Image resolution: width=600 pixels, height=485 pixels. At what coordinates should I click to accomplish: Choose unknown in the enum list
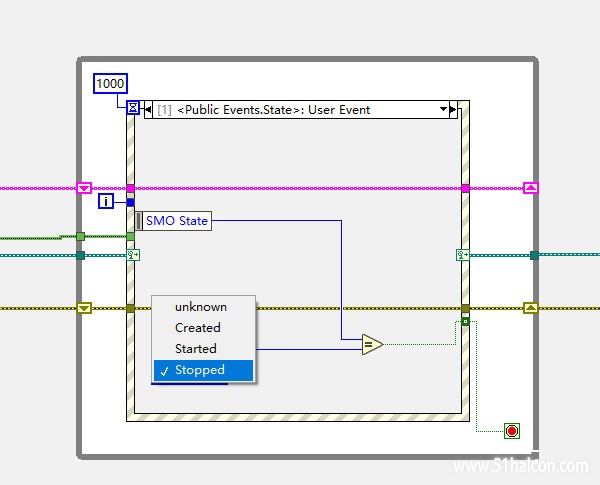tap(203, 307)
